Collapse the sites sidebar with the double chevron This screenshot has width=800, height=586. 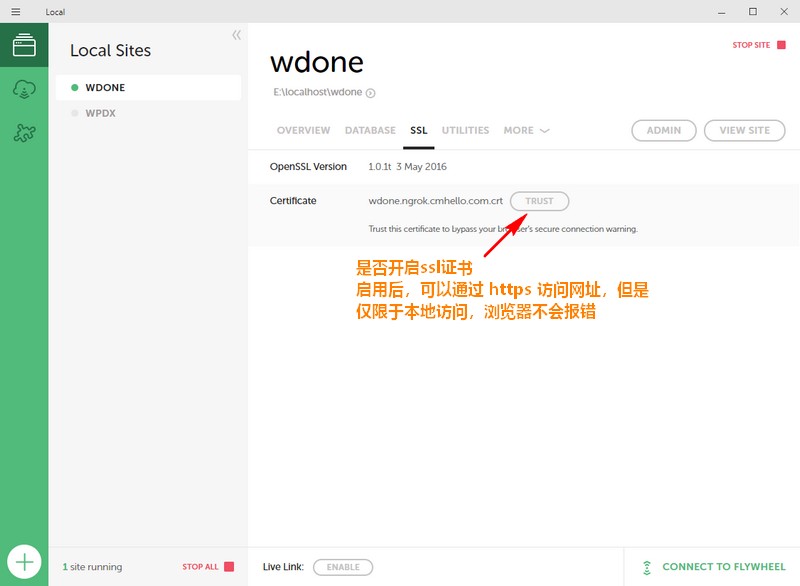(236, 35)
